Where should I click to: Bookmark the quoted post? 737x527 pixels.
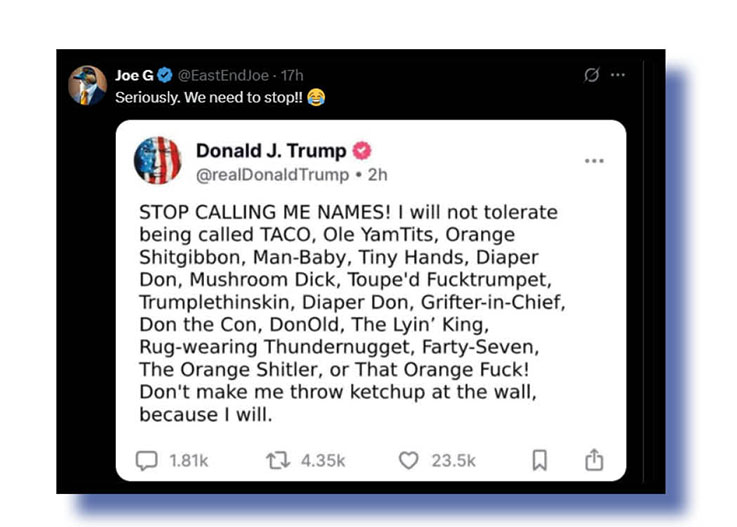point(539,460)
